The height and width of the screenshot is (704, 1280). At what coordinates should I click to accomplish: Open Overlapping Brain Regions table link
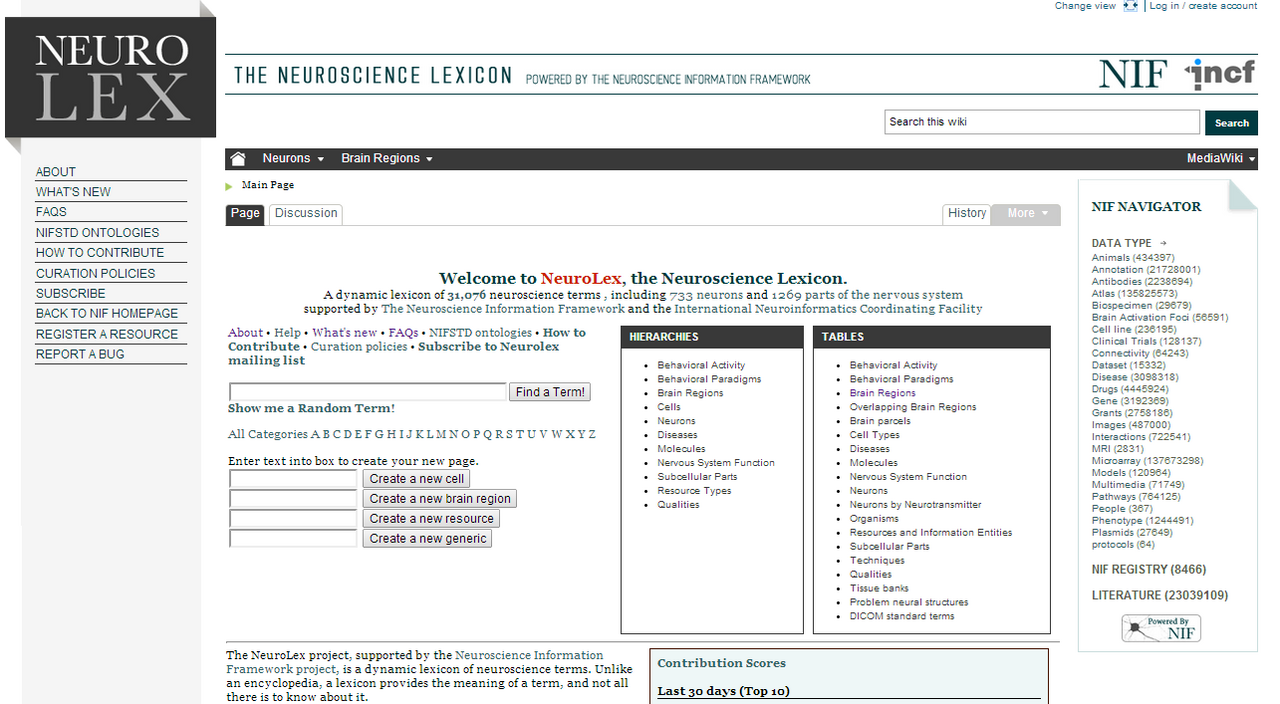pos(913,407)
